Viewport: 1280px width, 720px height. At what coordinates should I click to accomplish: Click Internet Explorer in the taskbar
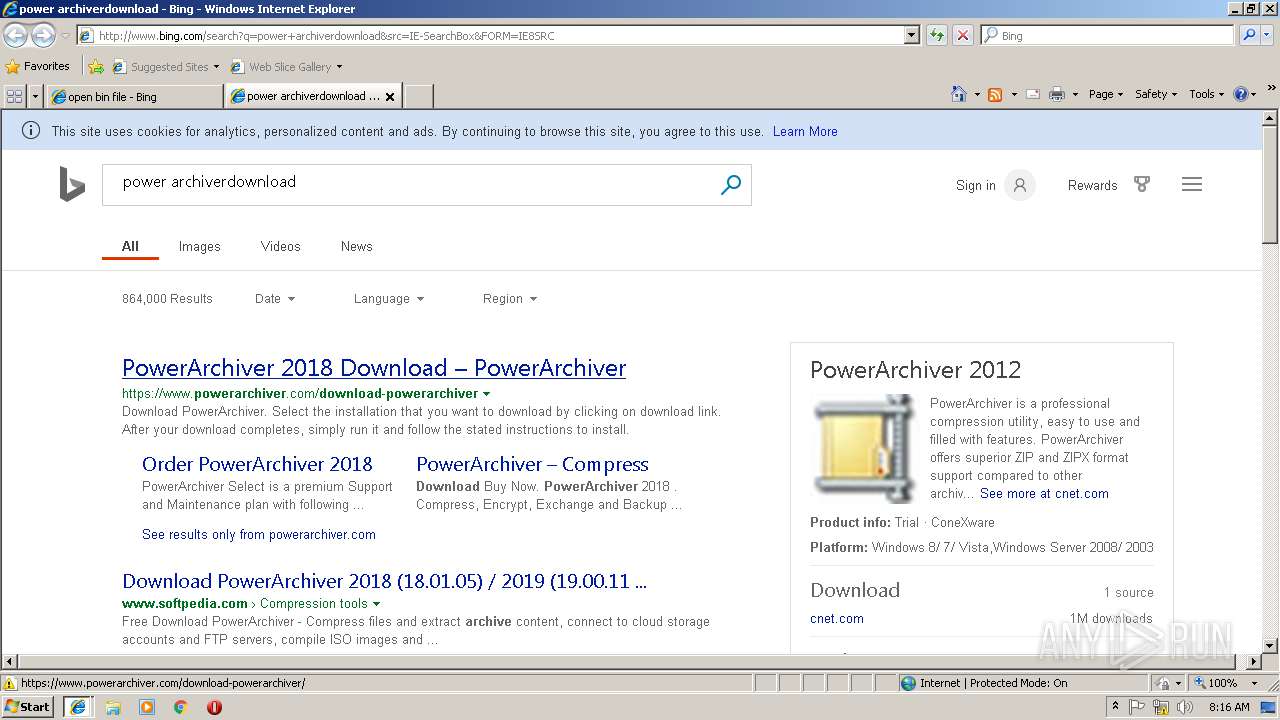point(78,707)
